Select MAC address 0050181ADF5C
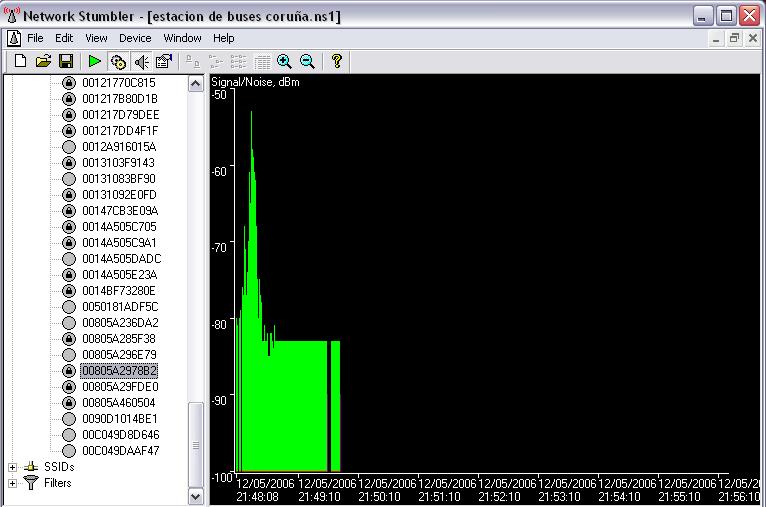 click(120, 307)
